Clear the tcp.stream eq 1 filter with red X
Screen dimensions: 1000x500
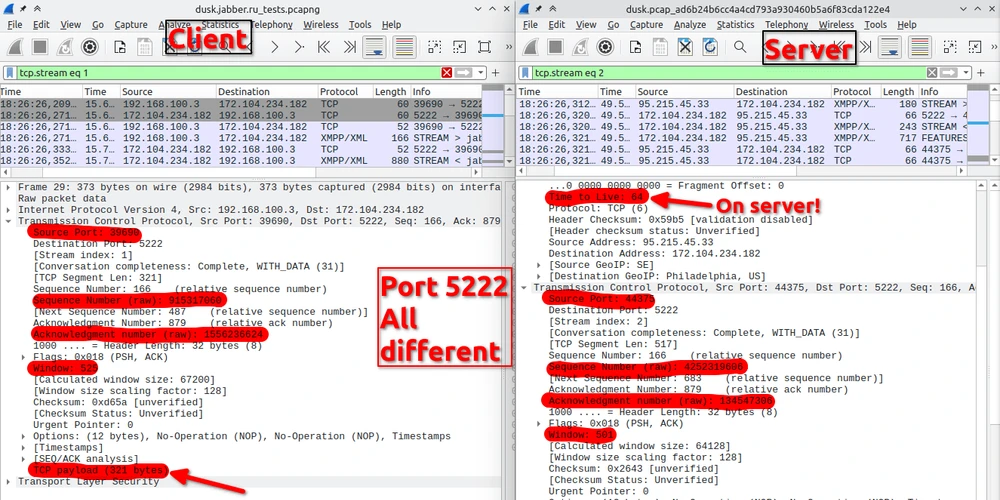[x=445, y=73]
